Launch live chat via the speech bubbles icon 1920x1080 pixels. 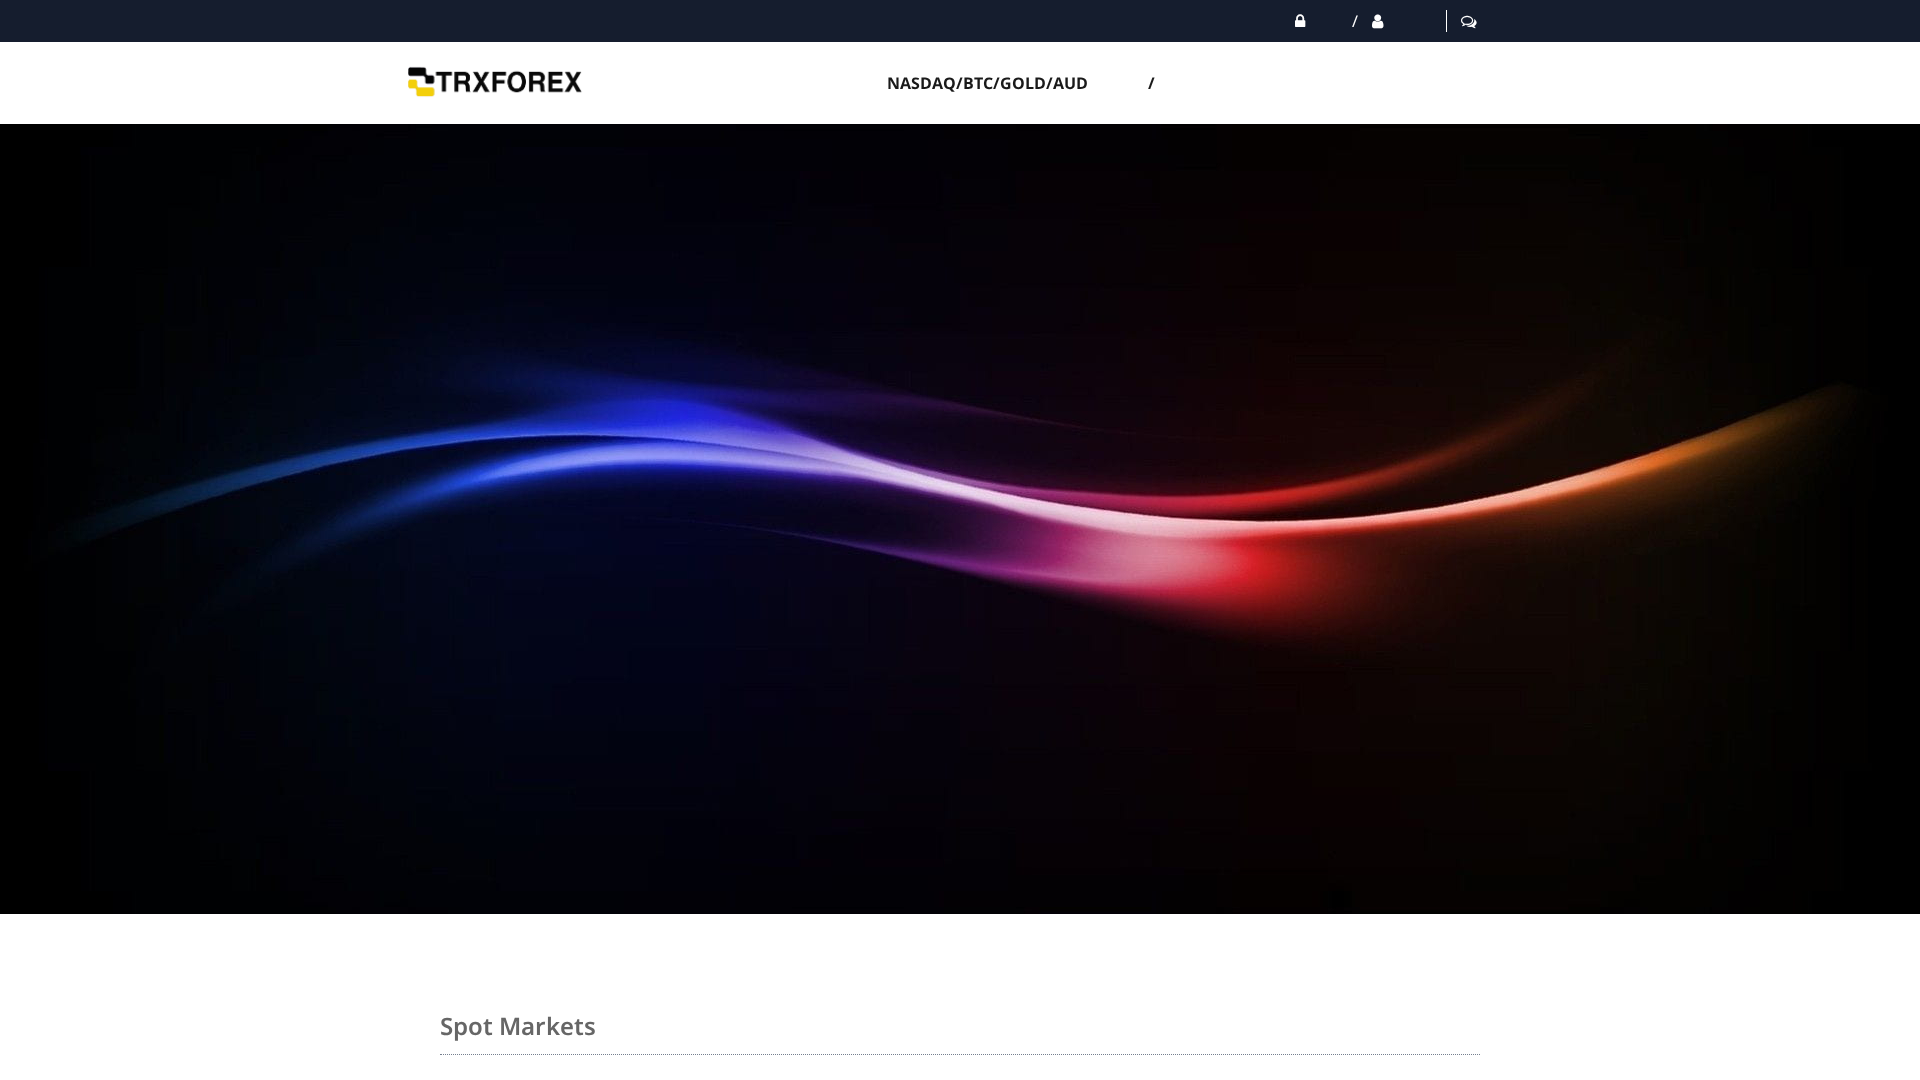tap(1468, 21)
